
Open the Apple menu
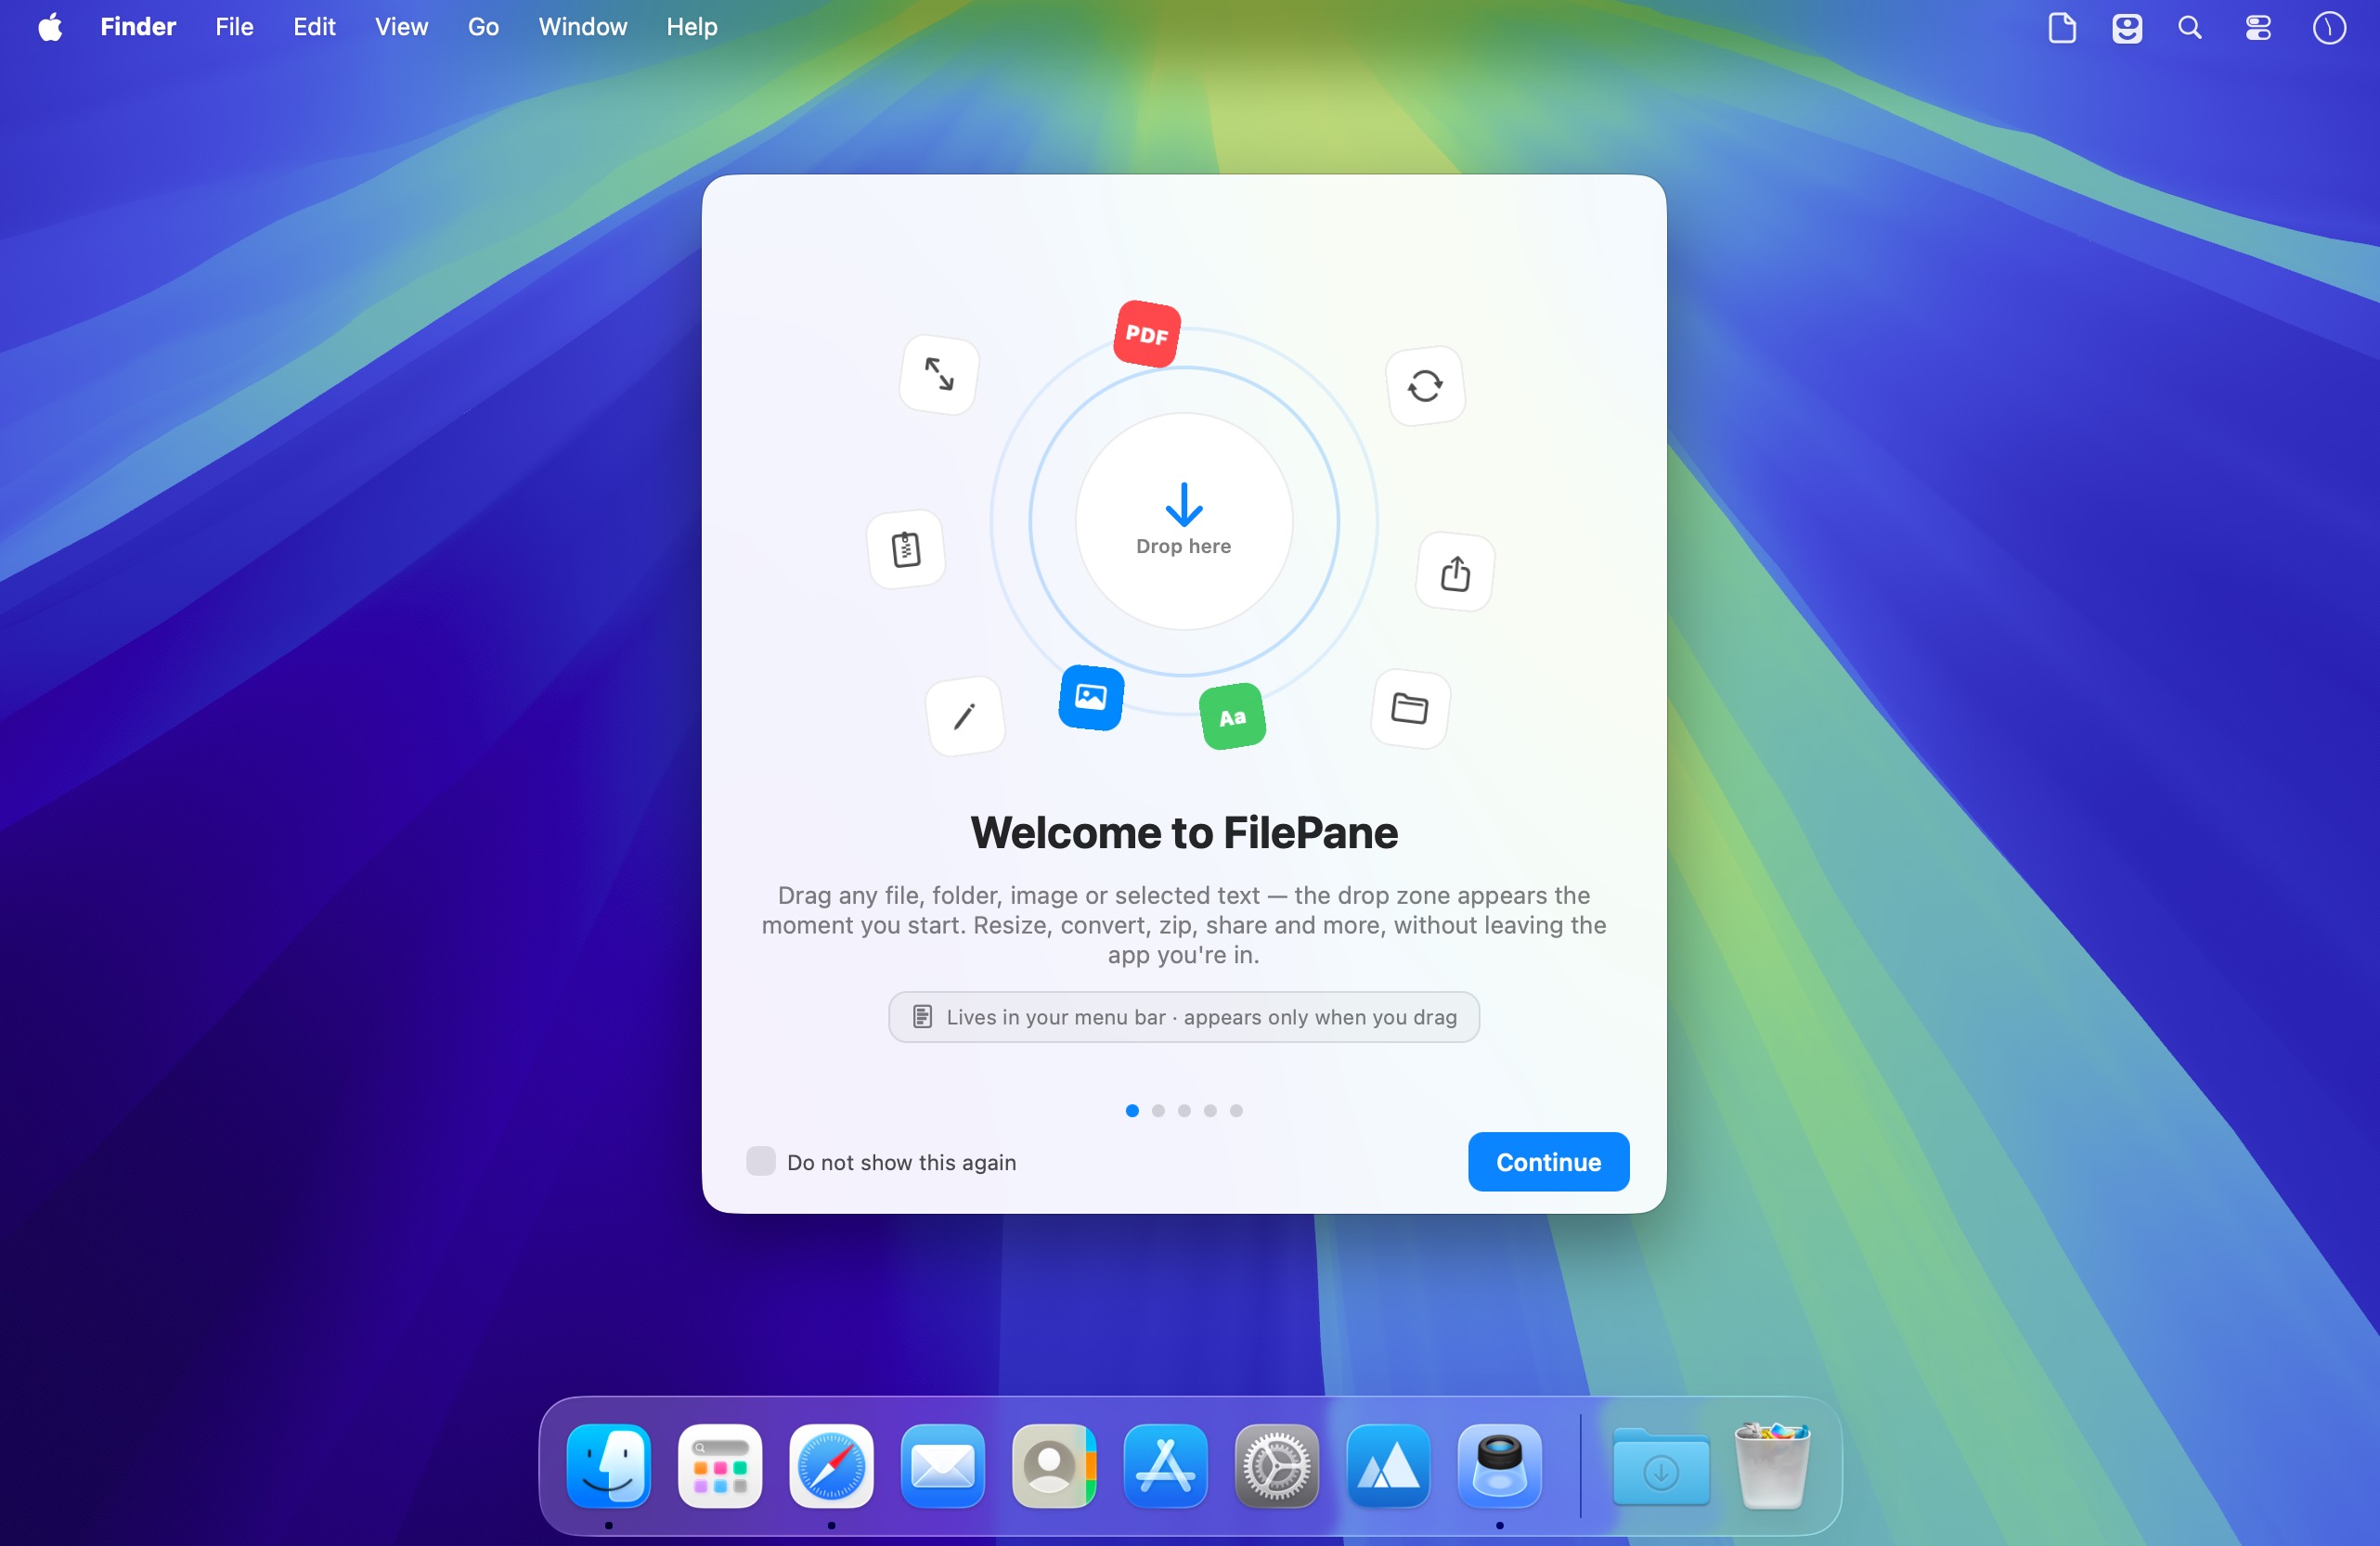[50, 27]
